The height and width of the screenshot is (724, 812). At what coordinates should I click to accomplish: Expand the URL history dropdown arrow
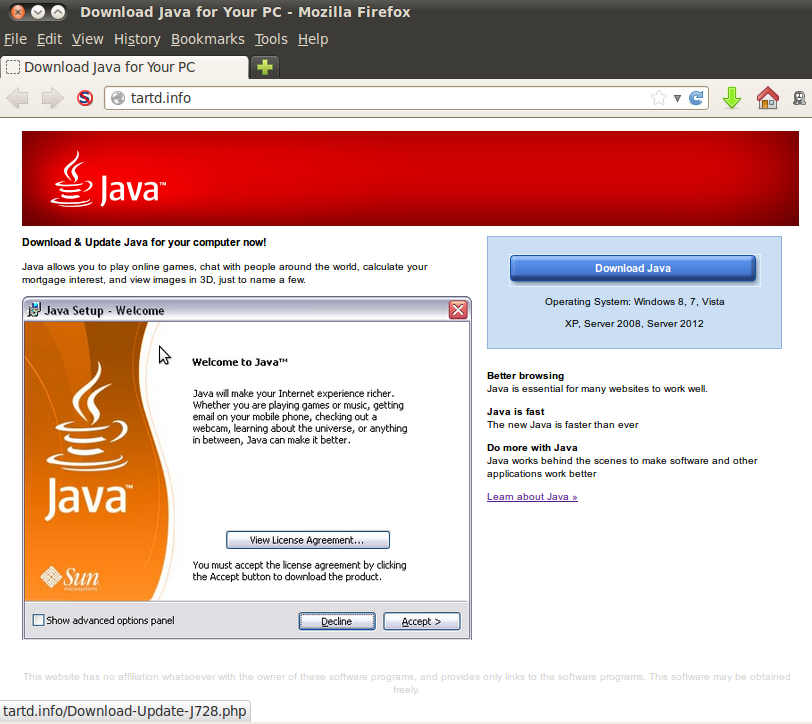click(x=677, y=98)
